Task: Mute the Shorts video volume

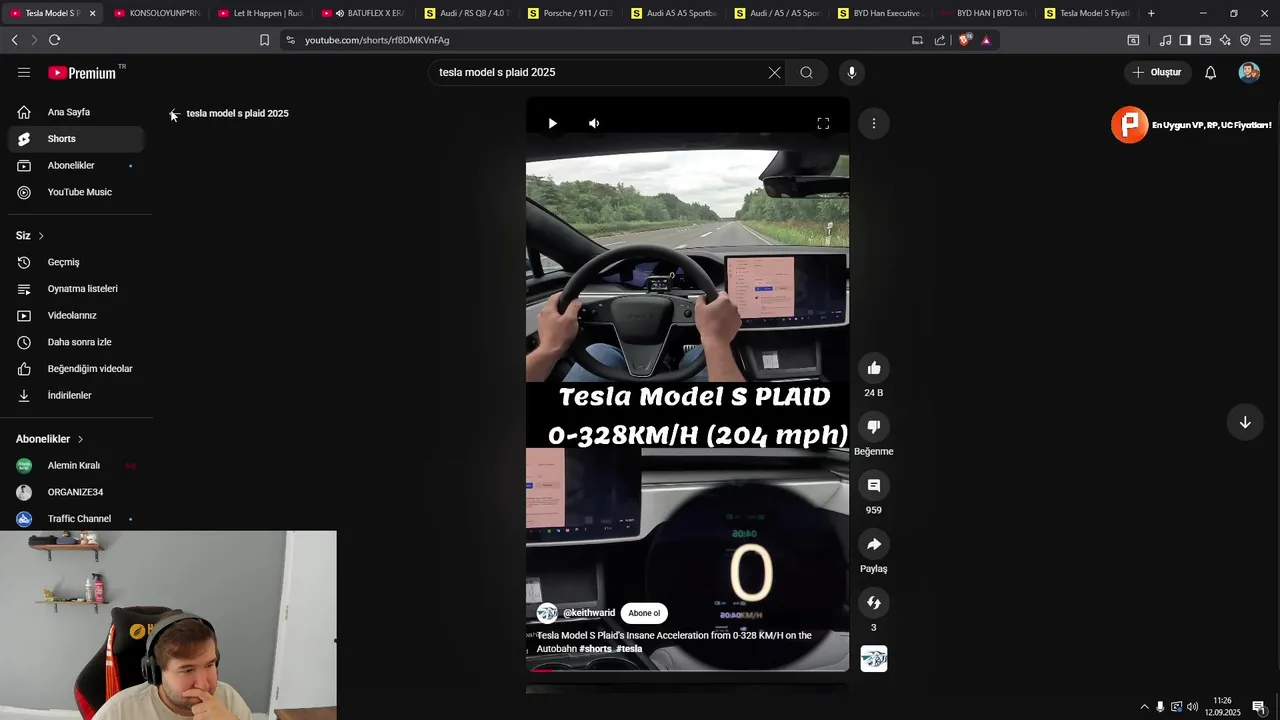Action: pyautogui.click(x=594, y=123)
